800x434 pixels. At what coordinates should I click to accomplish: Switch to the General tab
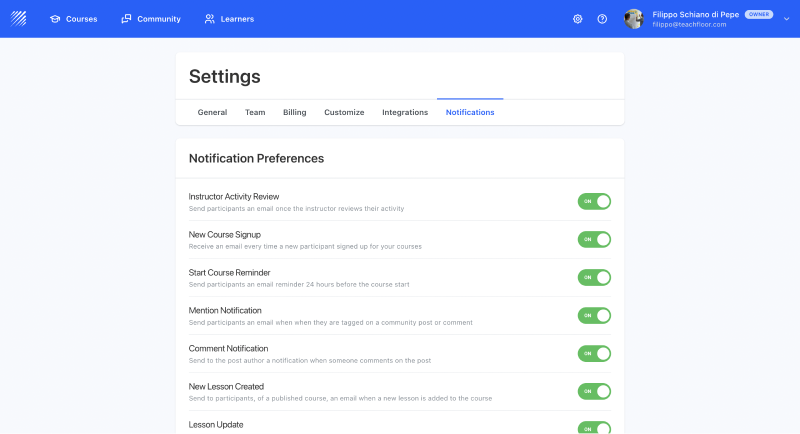(212, 113)
